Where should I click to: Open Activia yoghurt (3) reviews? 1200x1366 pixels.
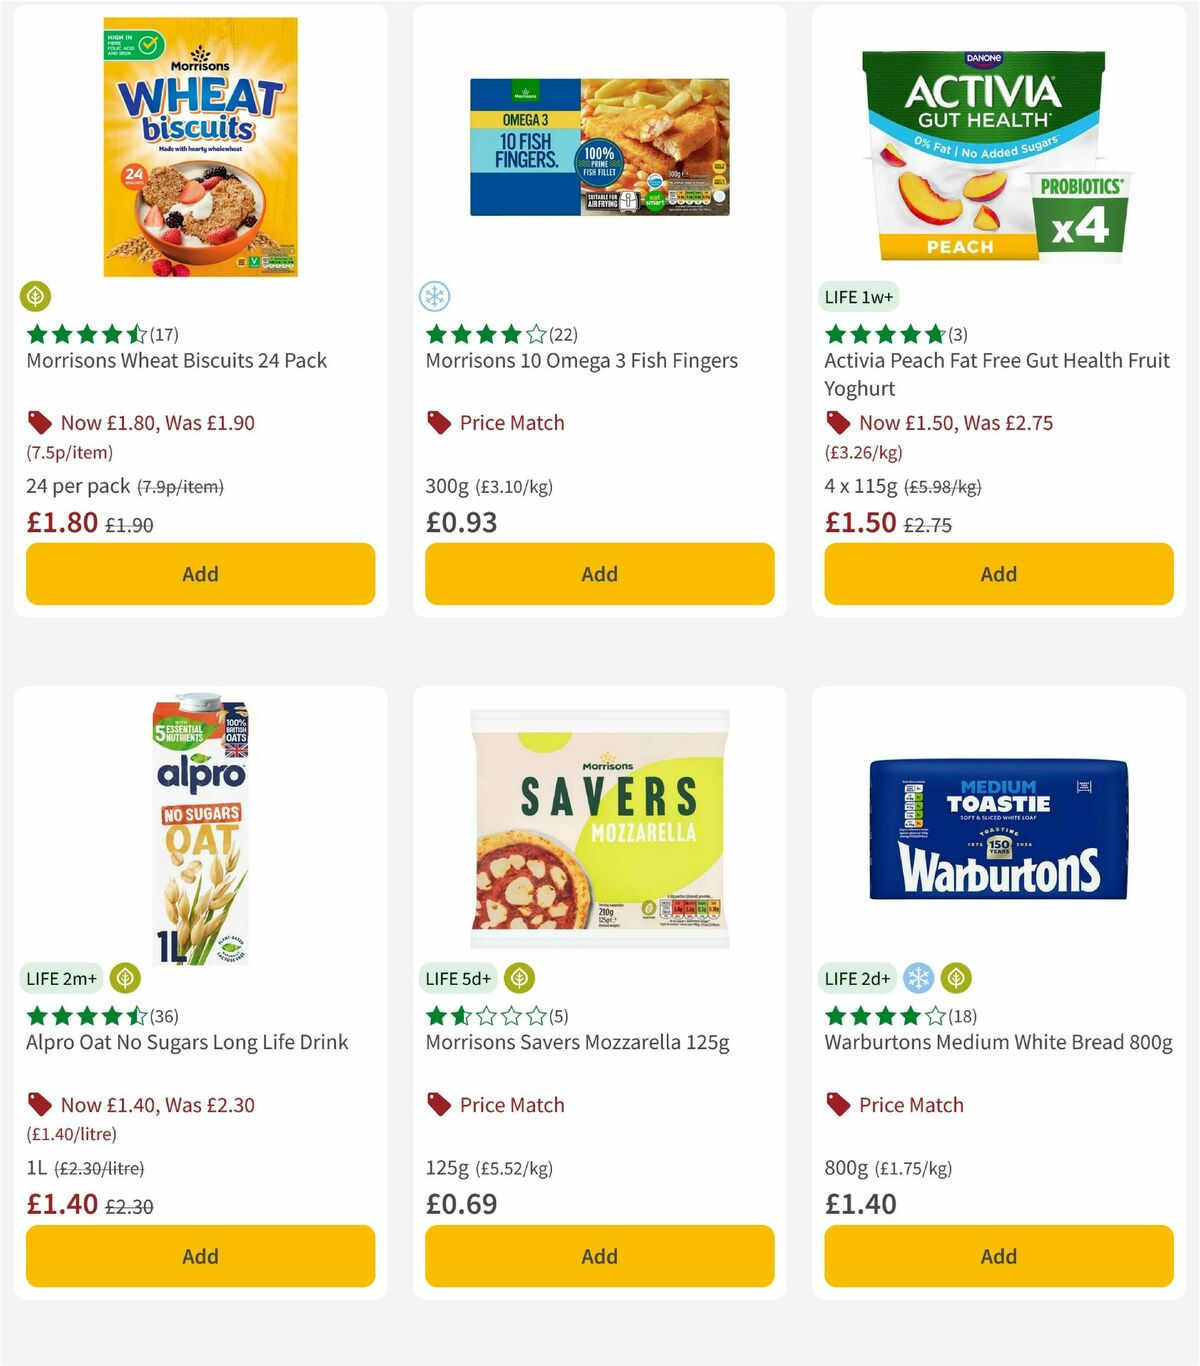tap(958, 334)
